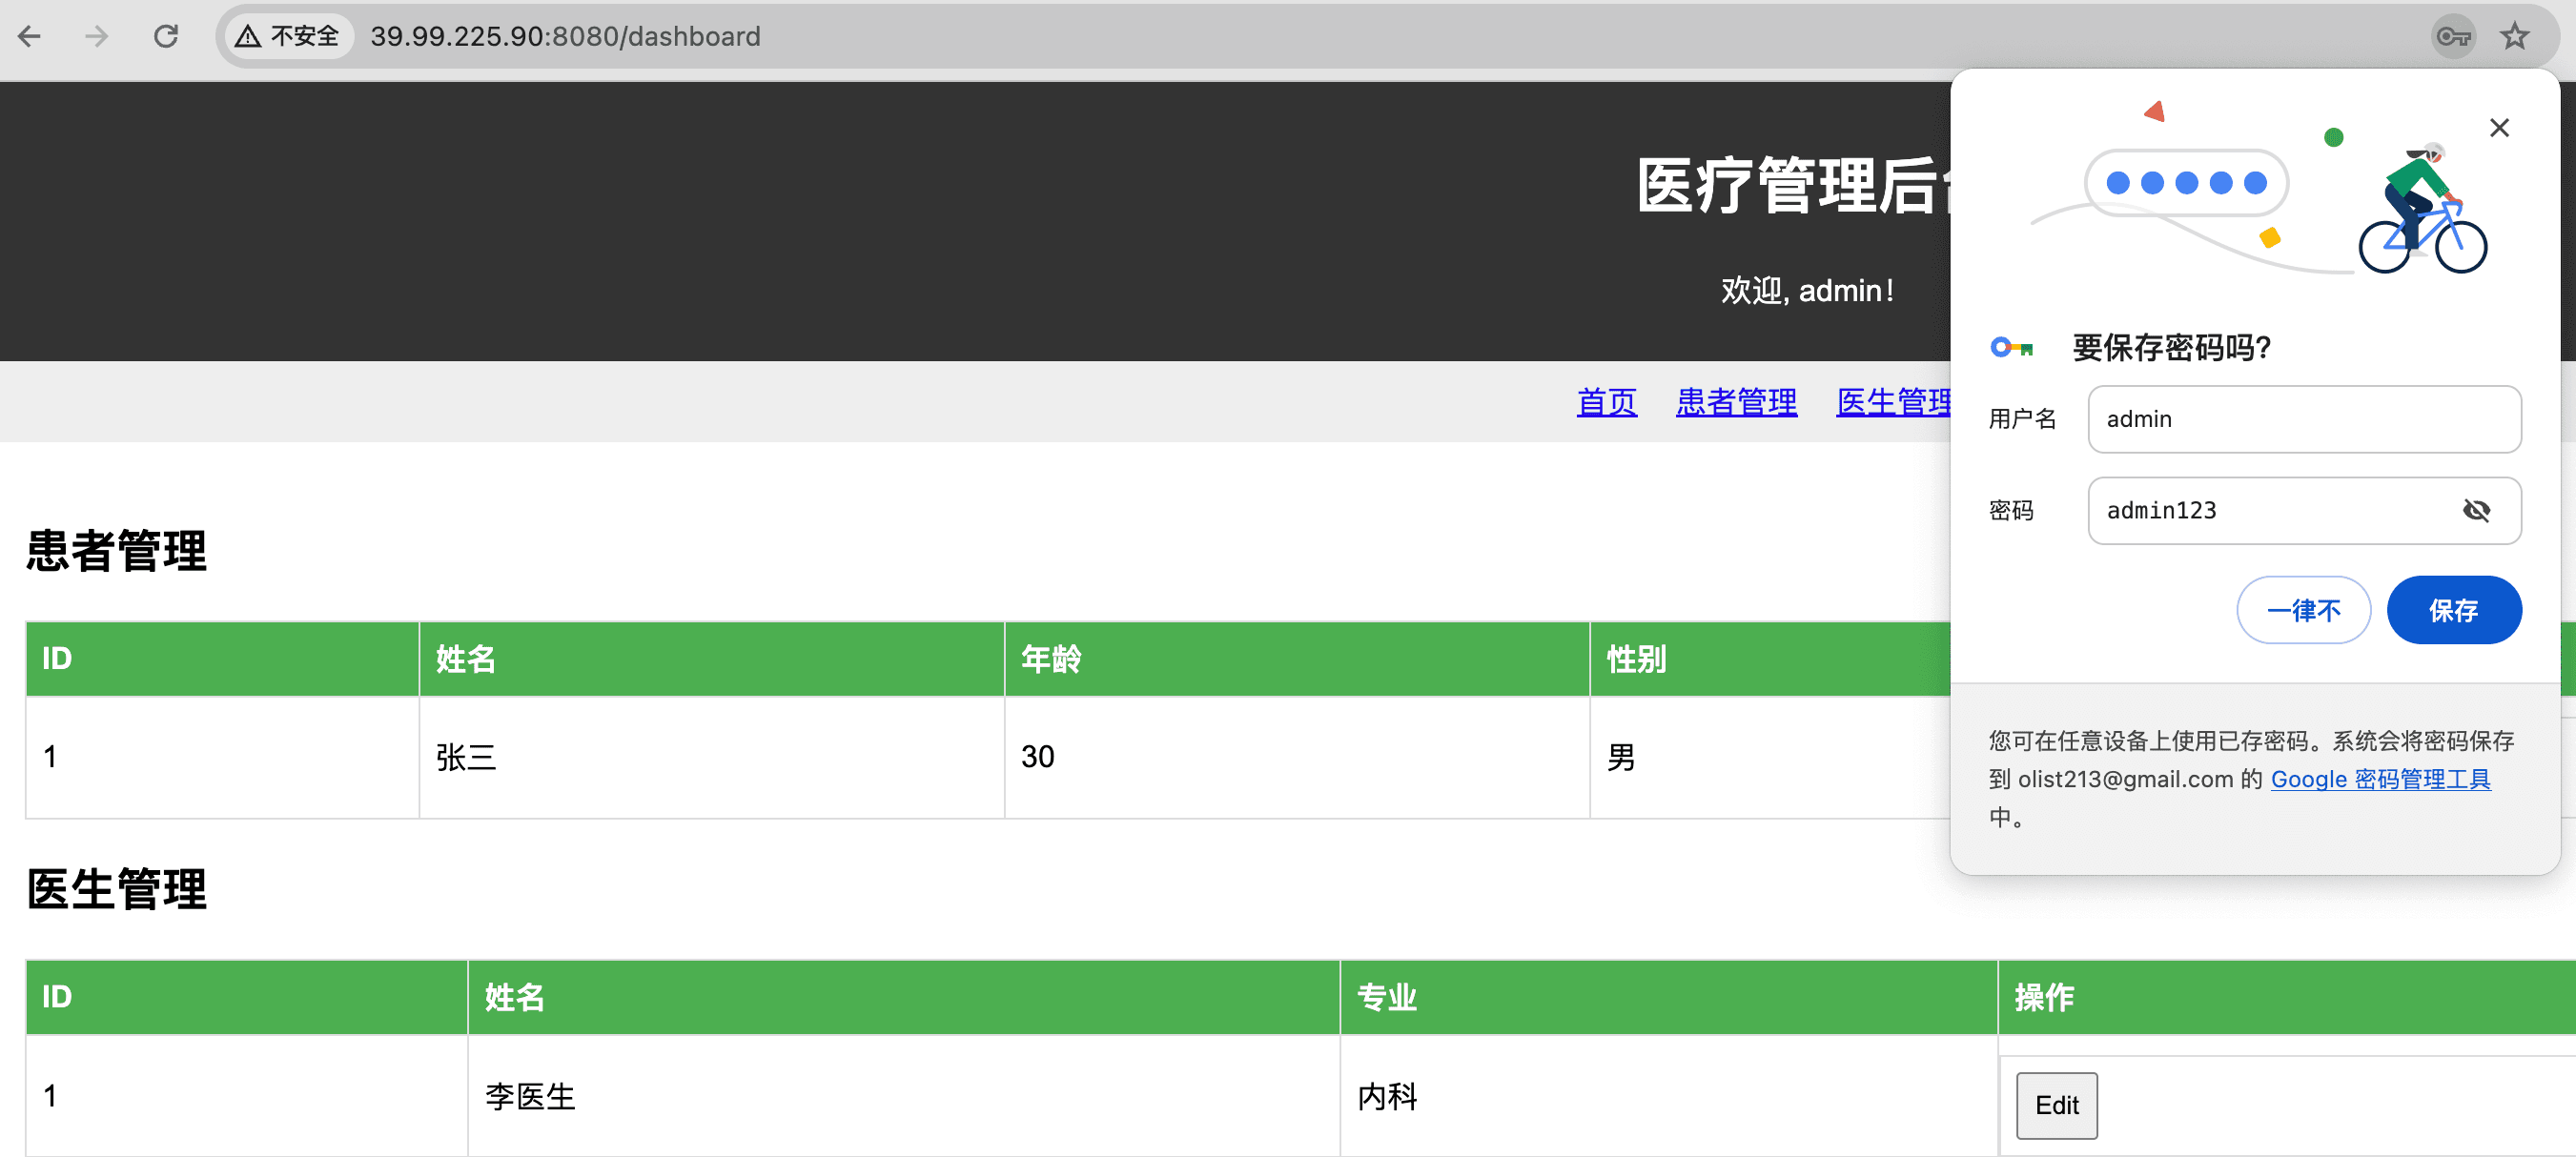Reload the dashboard page
The image size is (2576, 1157).
pos(166,37)
